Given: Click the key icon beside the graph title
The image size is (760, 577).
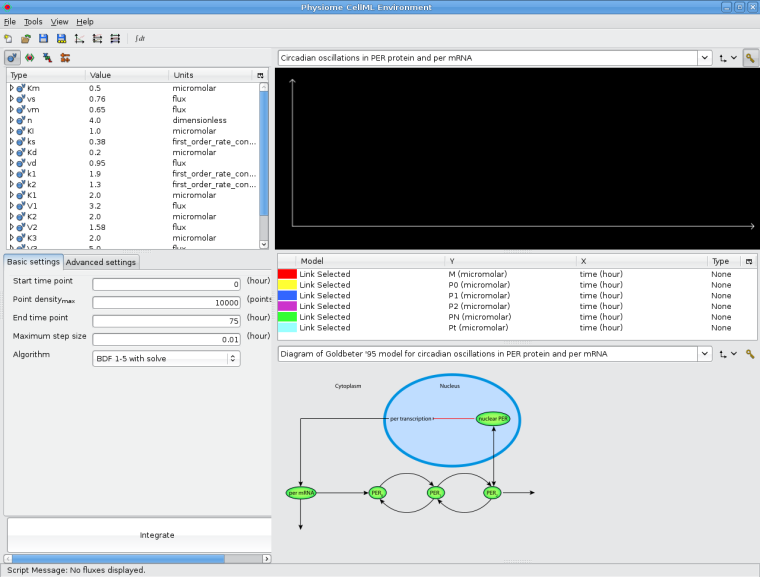Looking at the screenshot, I should pos(750,58).
